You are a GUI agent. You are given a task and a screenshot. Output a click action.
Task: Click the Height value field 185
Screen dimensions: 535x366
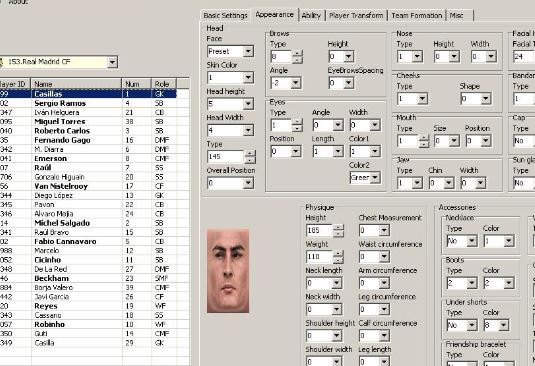[320, 231]
